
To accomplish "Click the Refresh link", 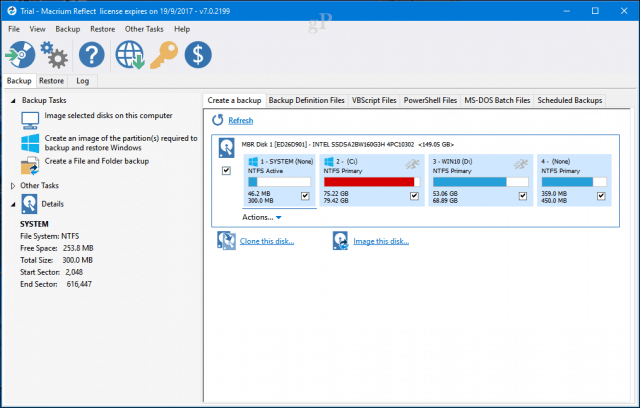I will tap(241, 121).
